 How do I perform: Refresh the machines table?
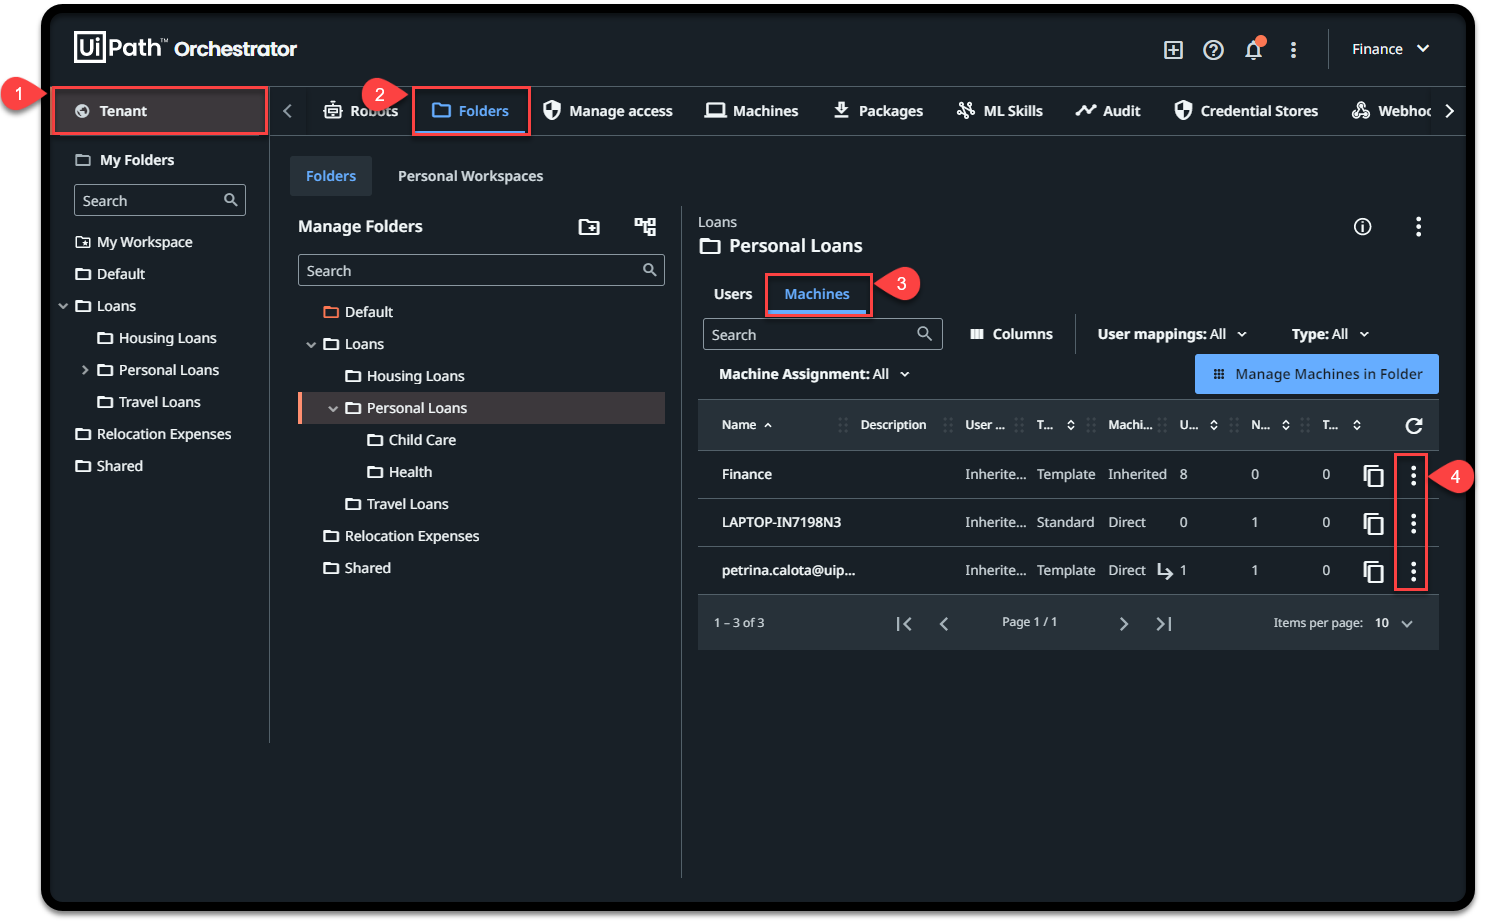[x=1413, y=426]
